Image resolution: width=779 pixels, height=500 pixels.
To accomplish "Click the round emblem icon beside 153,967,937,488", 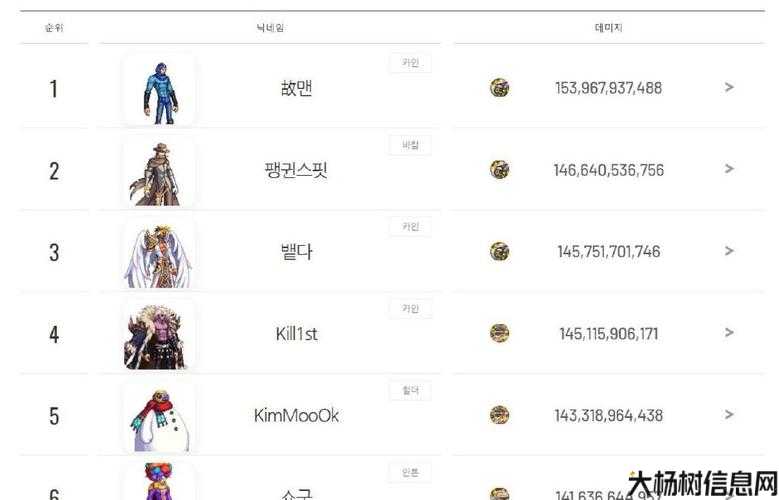I will (x=499, y=88).
